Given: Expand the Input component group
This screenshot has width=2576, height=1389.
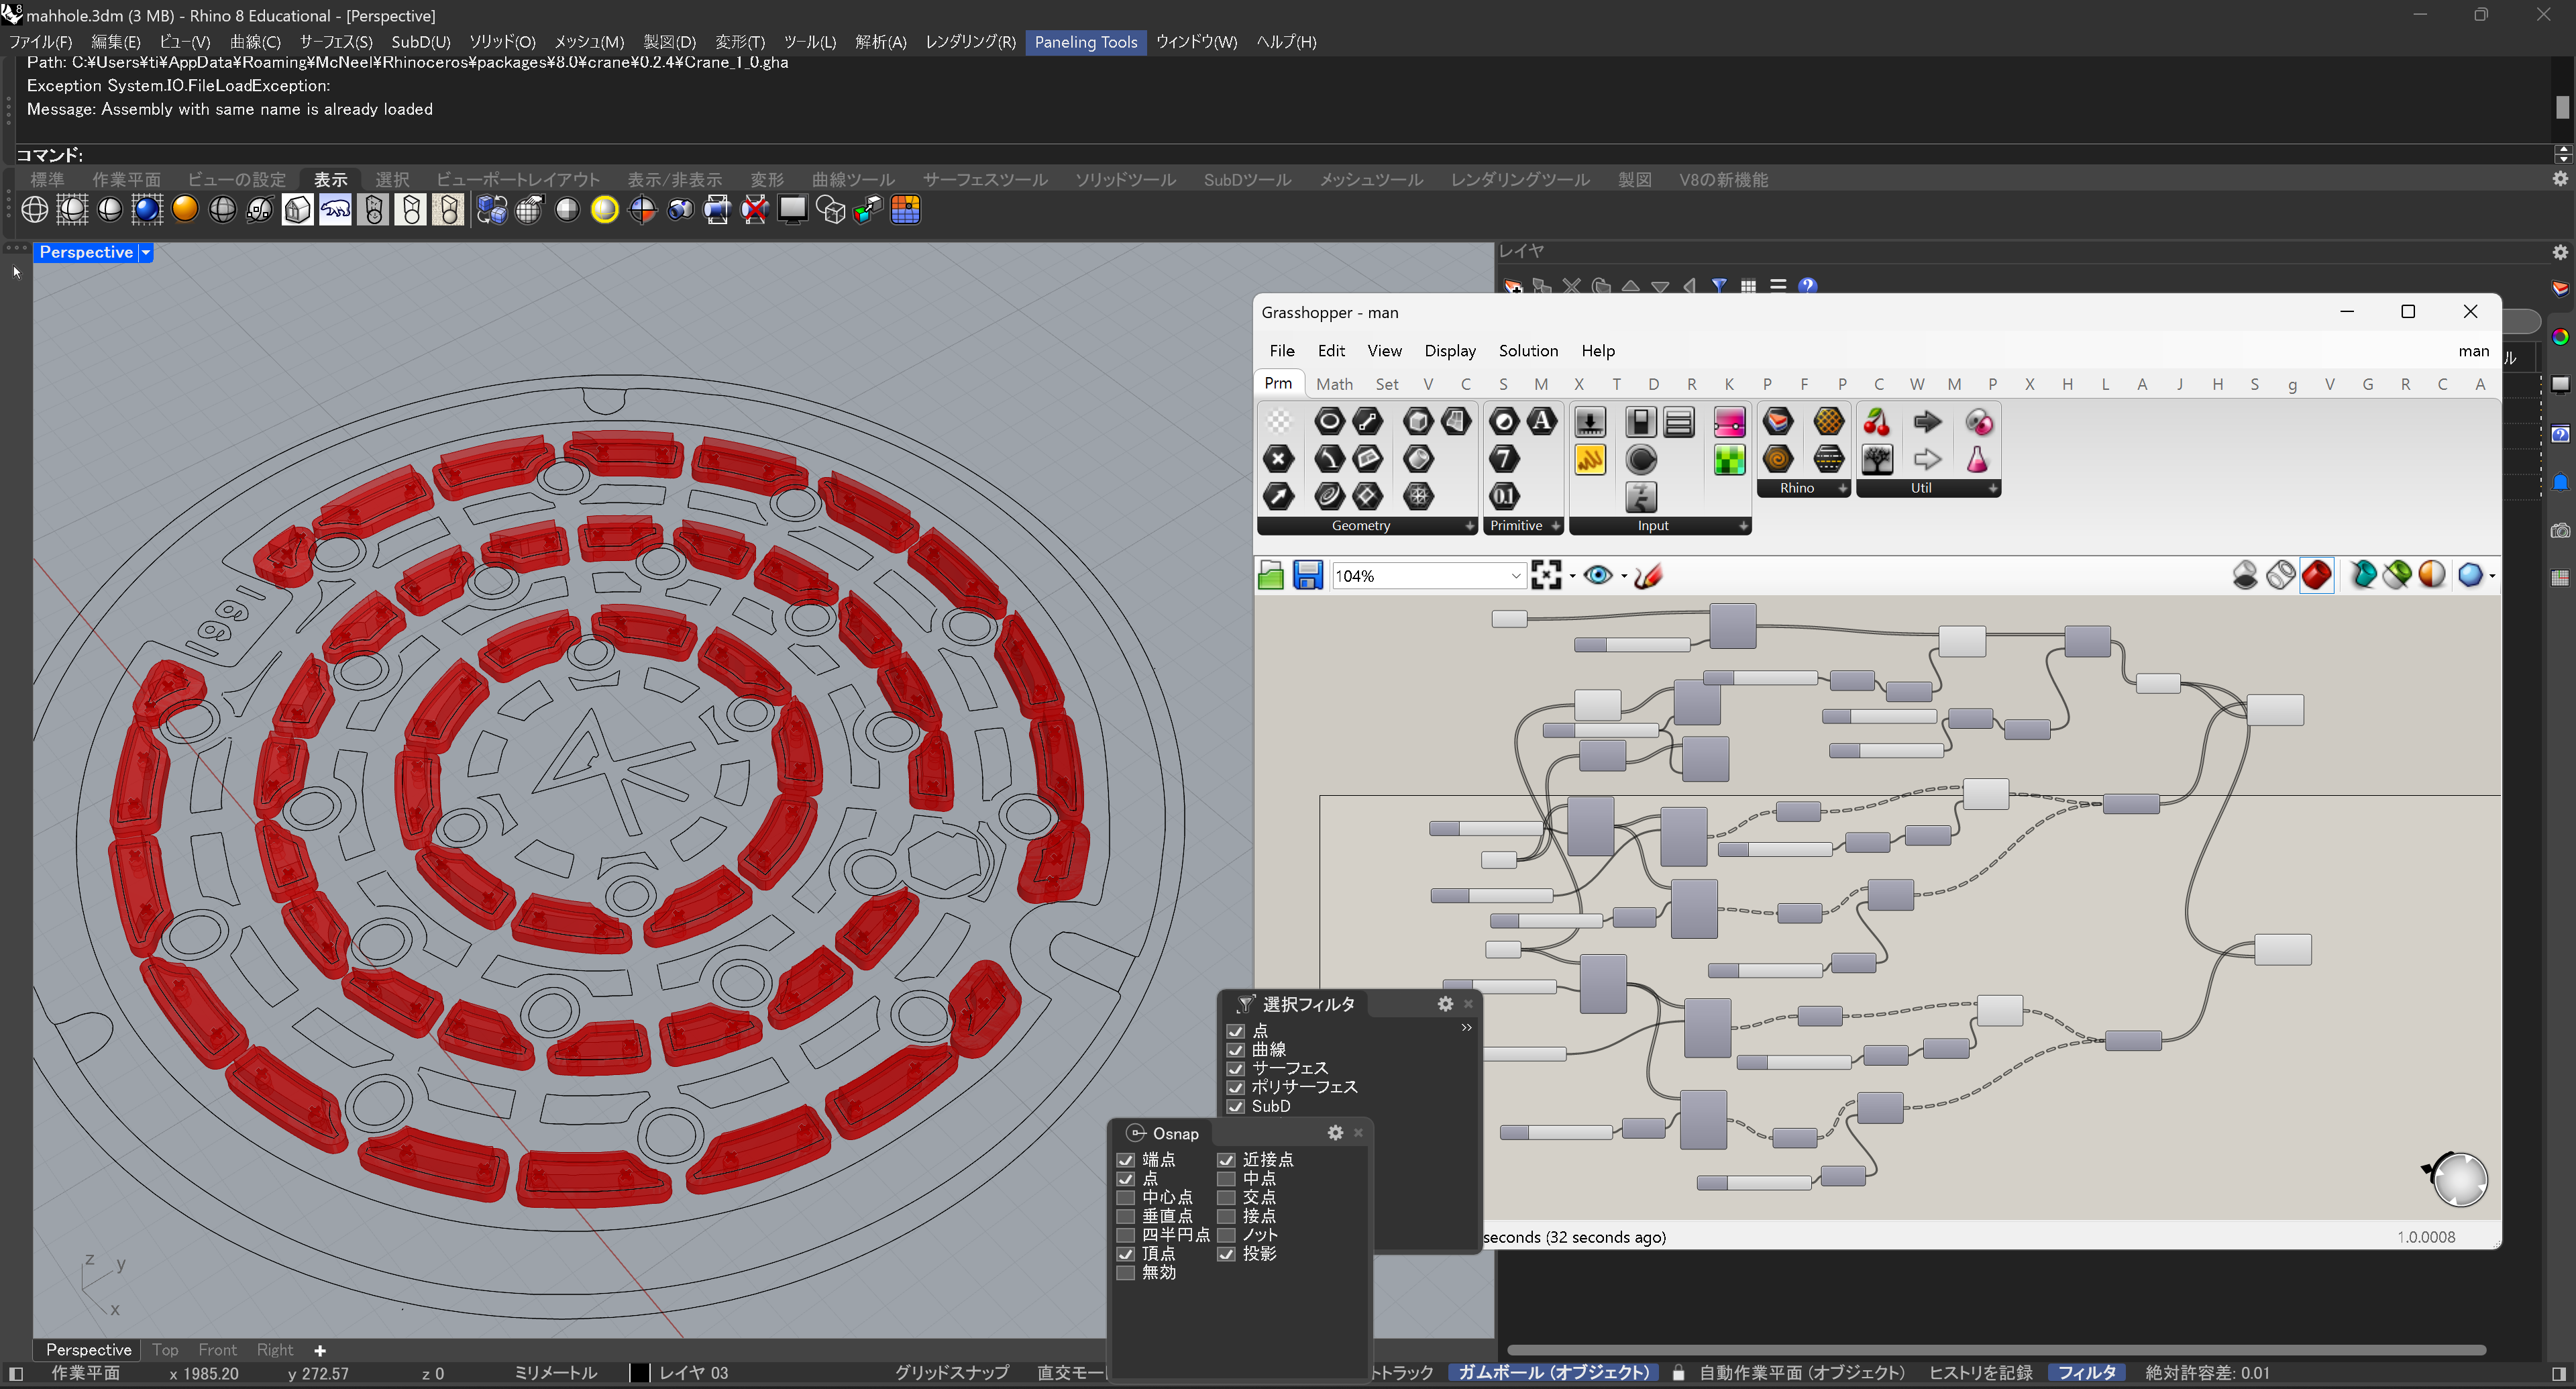Looking at the screenshot, I should 1743,526.
